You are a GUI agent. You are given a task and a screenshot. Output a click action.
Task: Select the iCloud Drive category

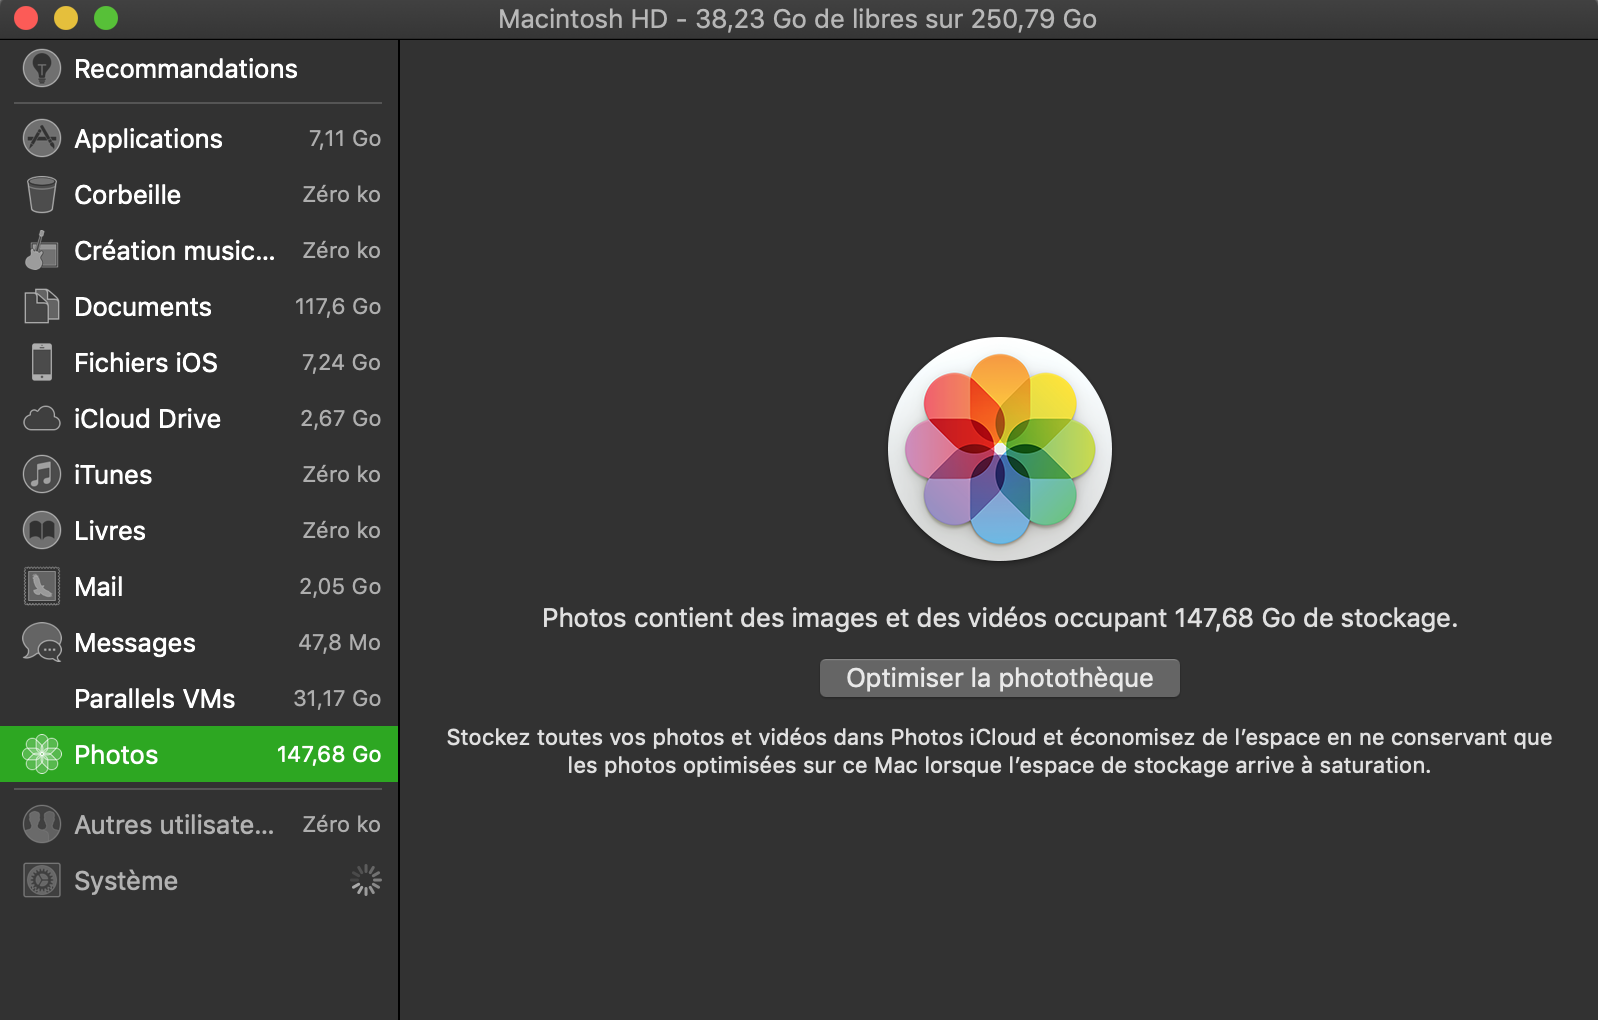pos(199,418)
